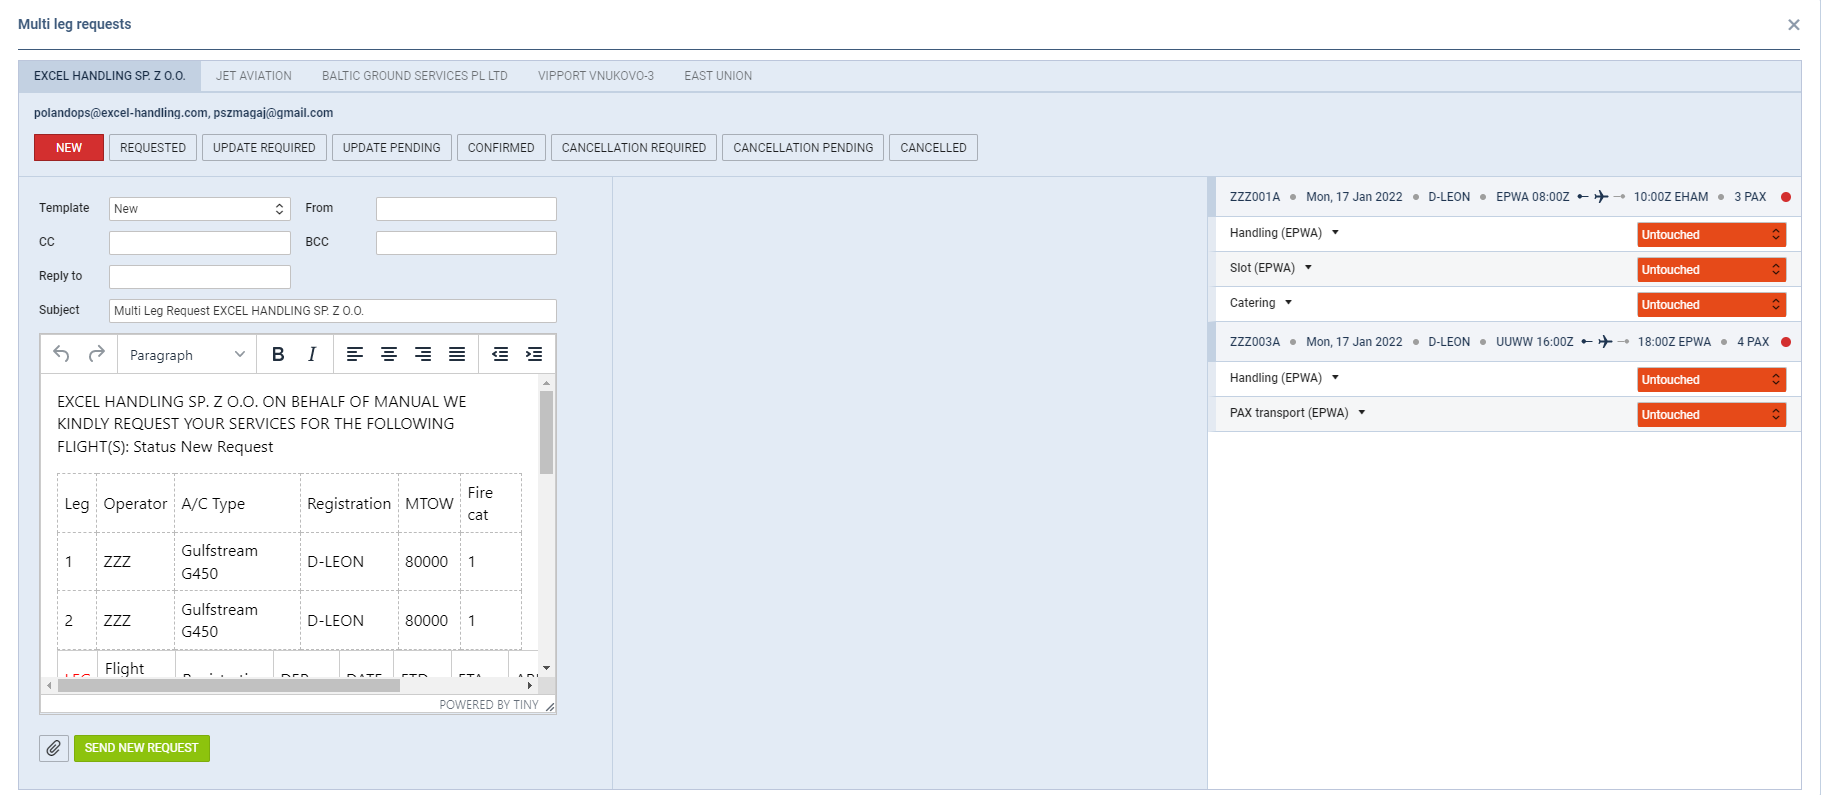Increase indent in editor toolbar

tap(534, 354)
